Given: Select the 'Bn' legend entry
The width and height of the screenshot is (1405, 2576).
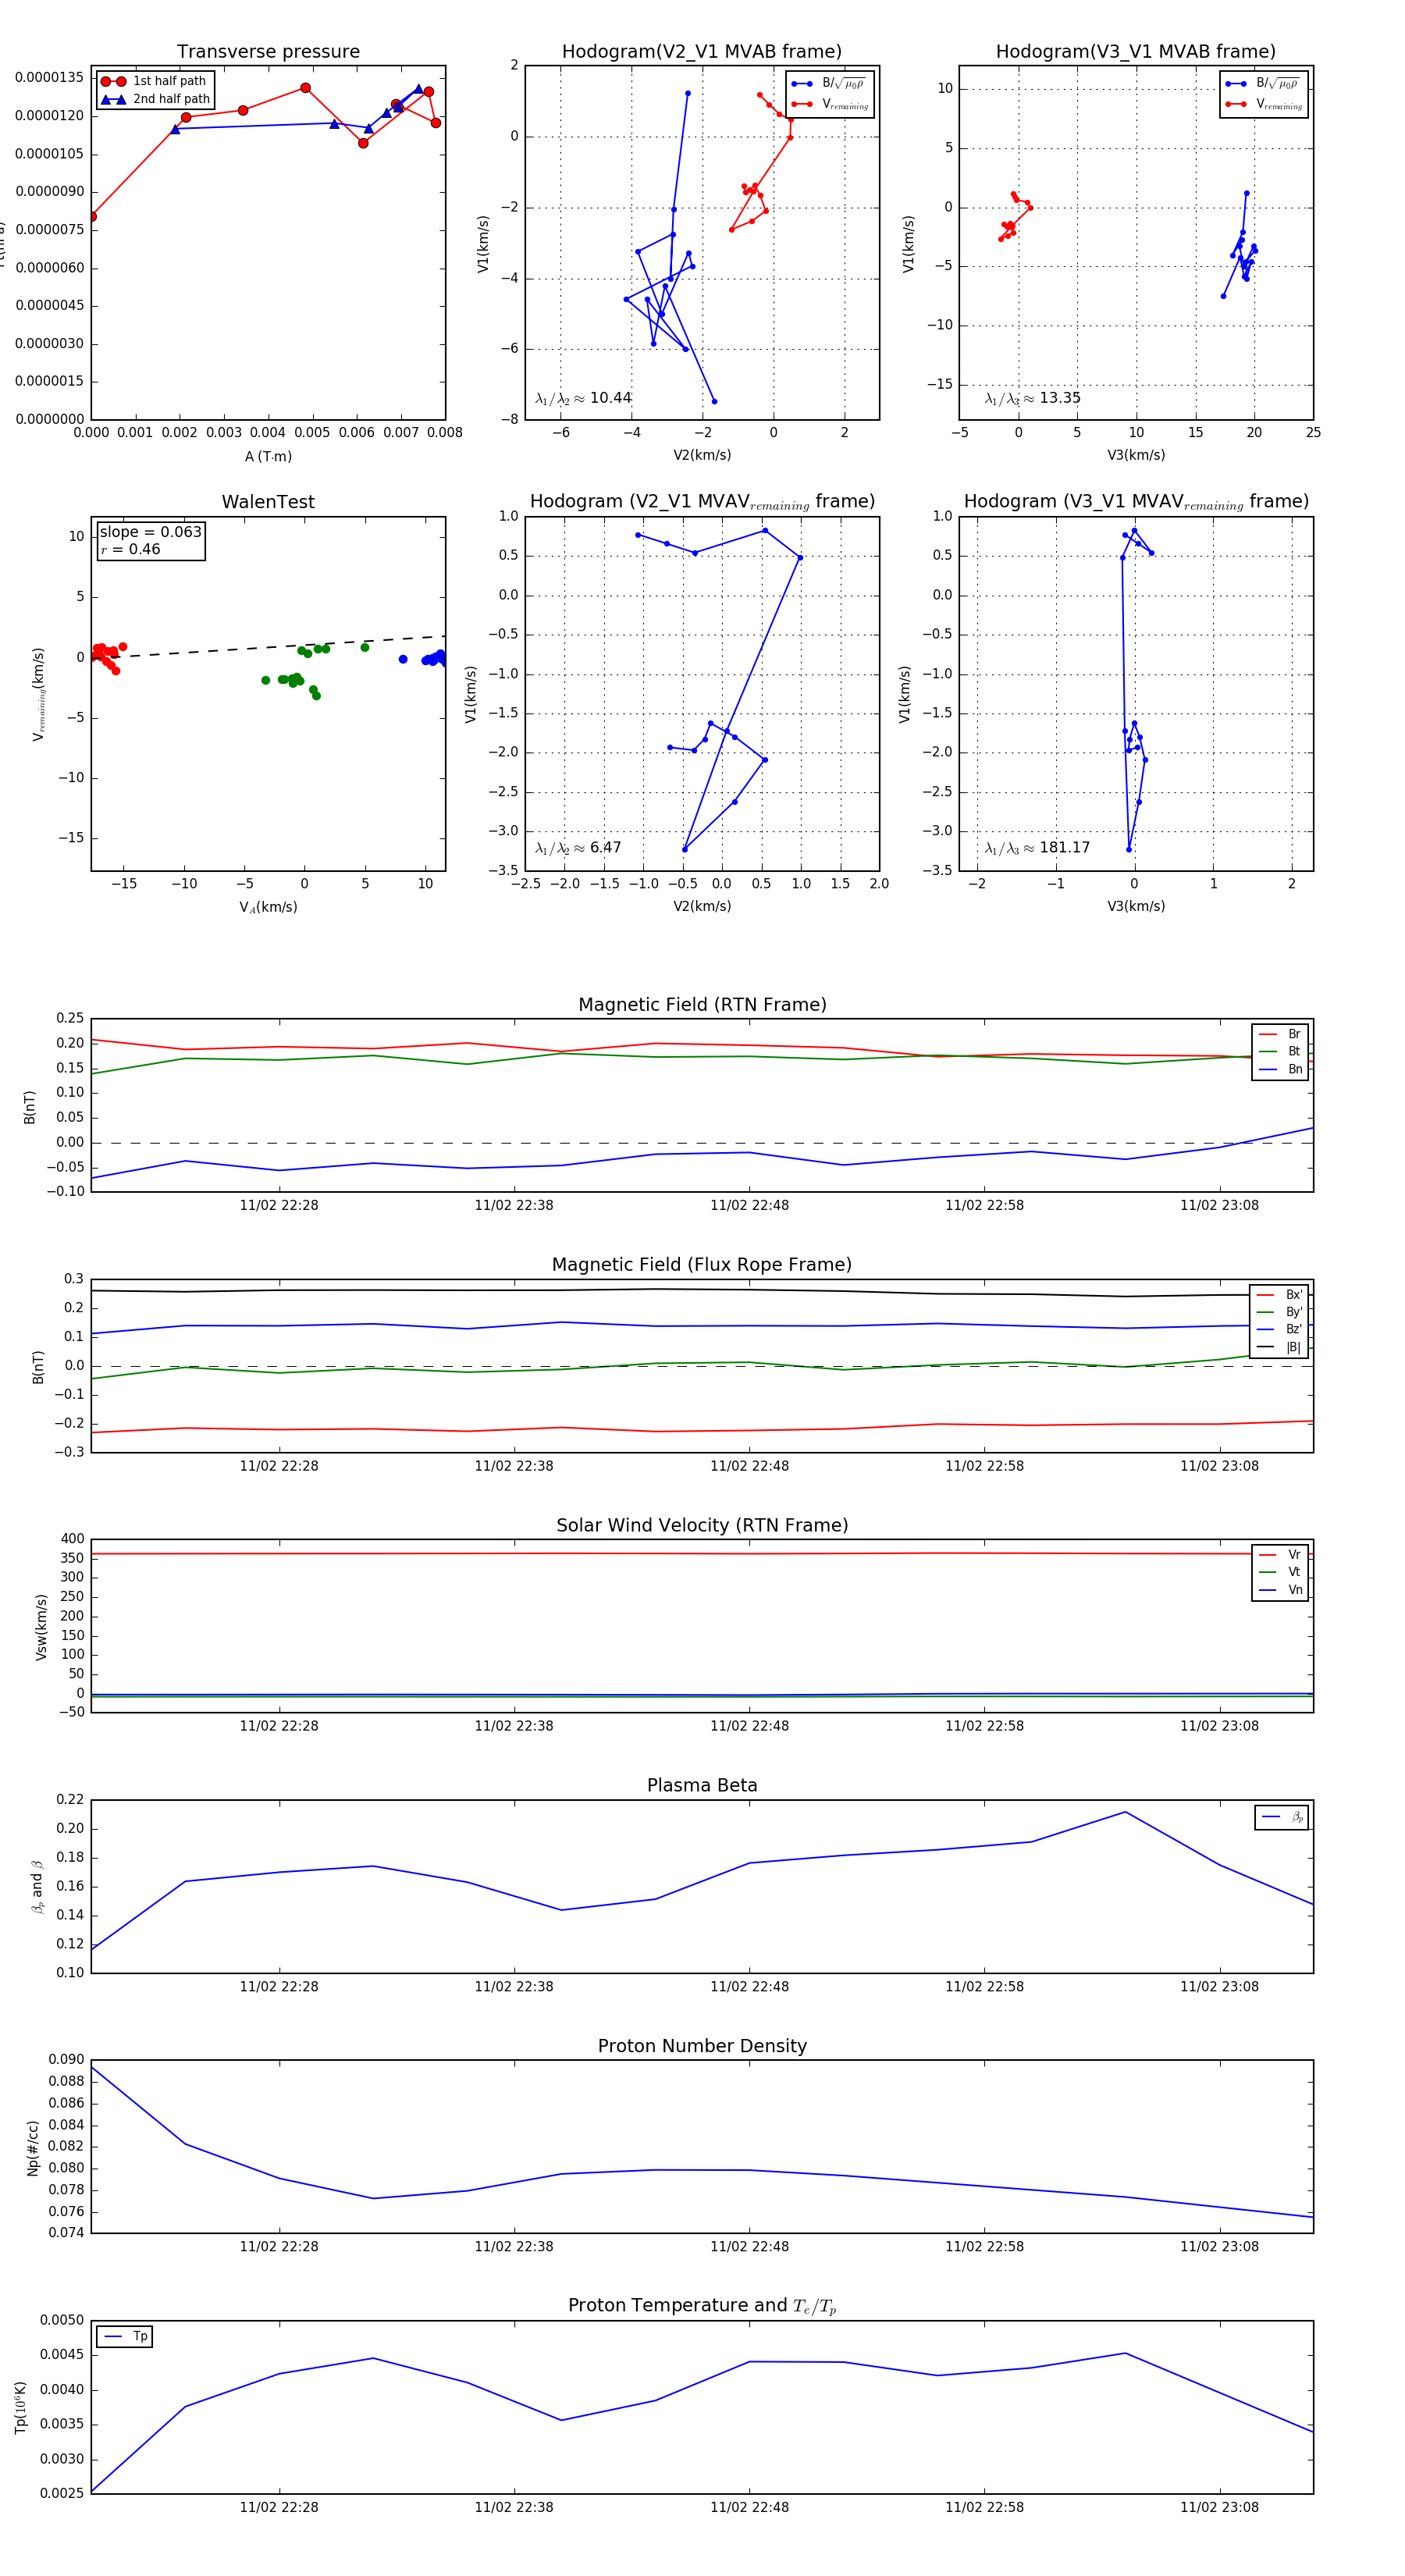Looking at the screenshot, I should [x=1280, y=1069].
